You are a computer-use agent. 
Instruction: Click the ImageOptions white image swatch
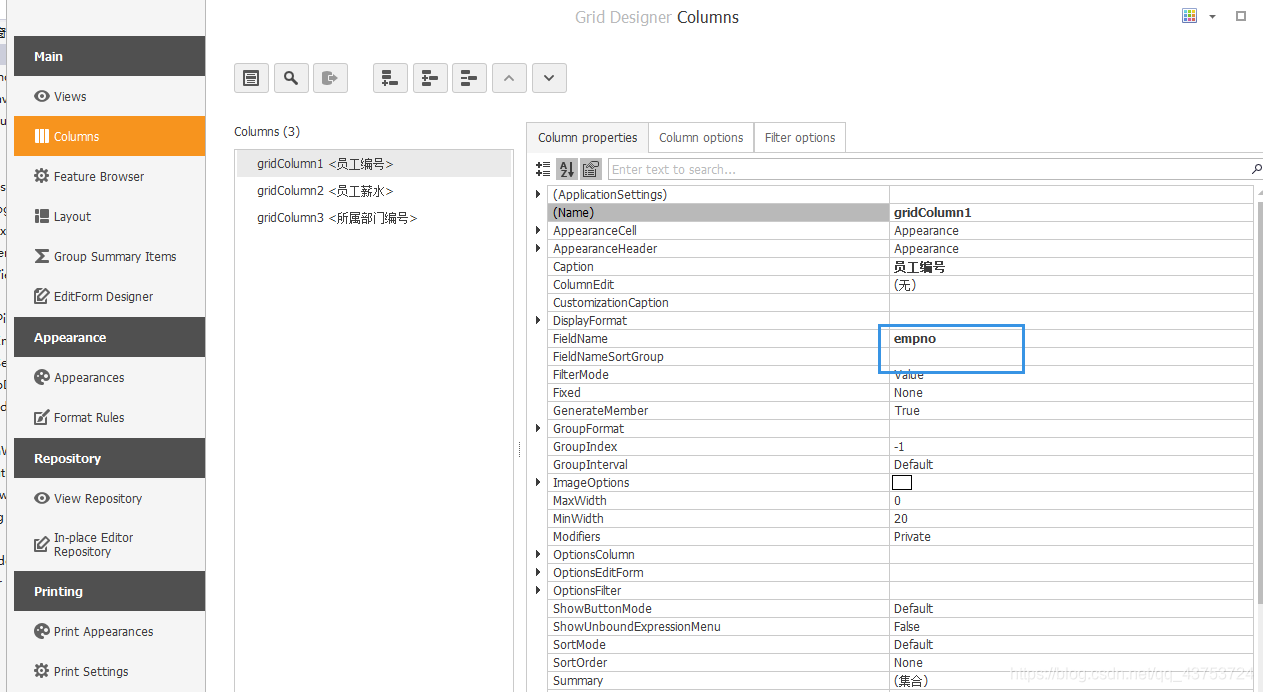tap(902, 482)
